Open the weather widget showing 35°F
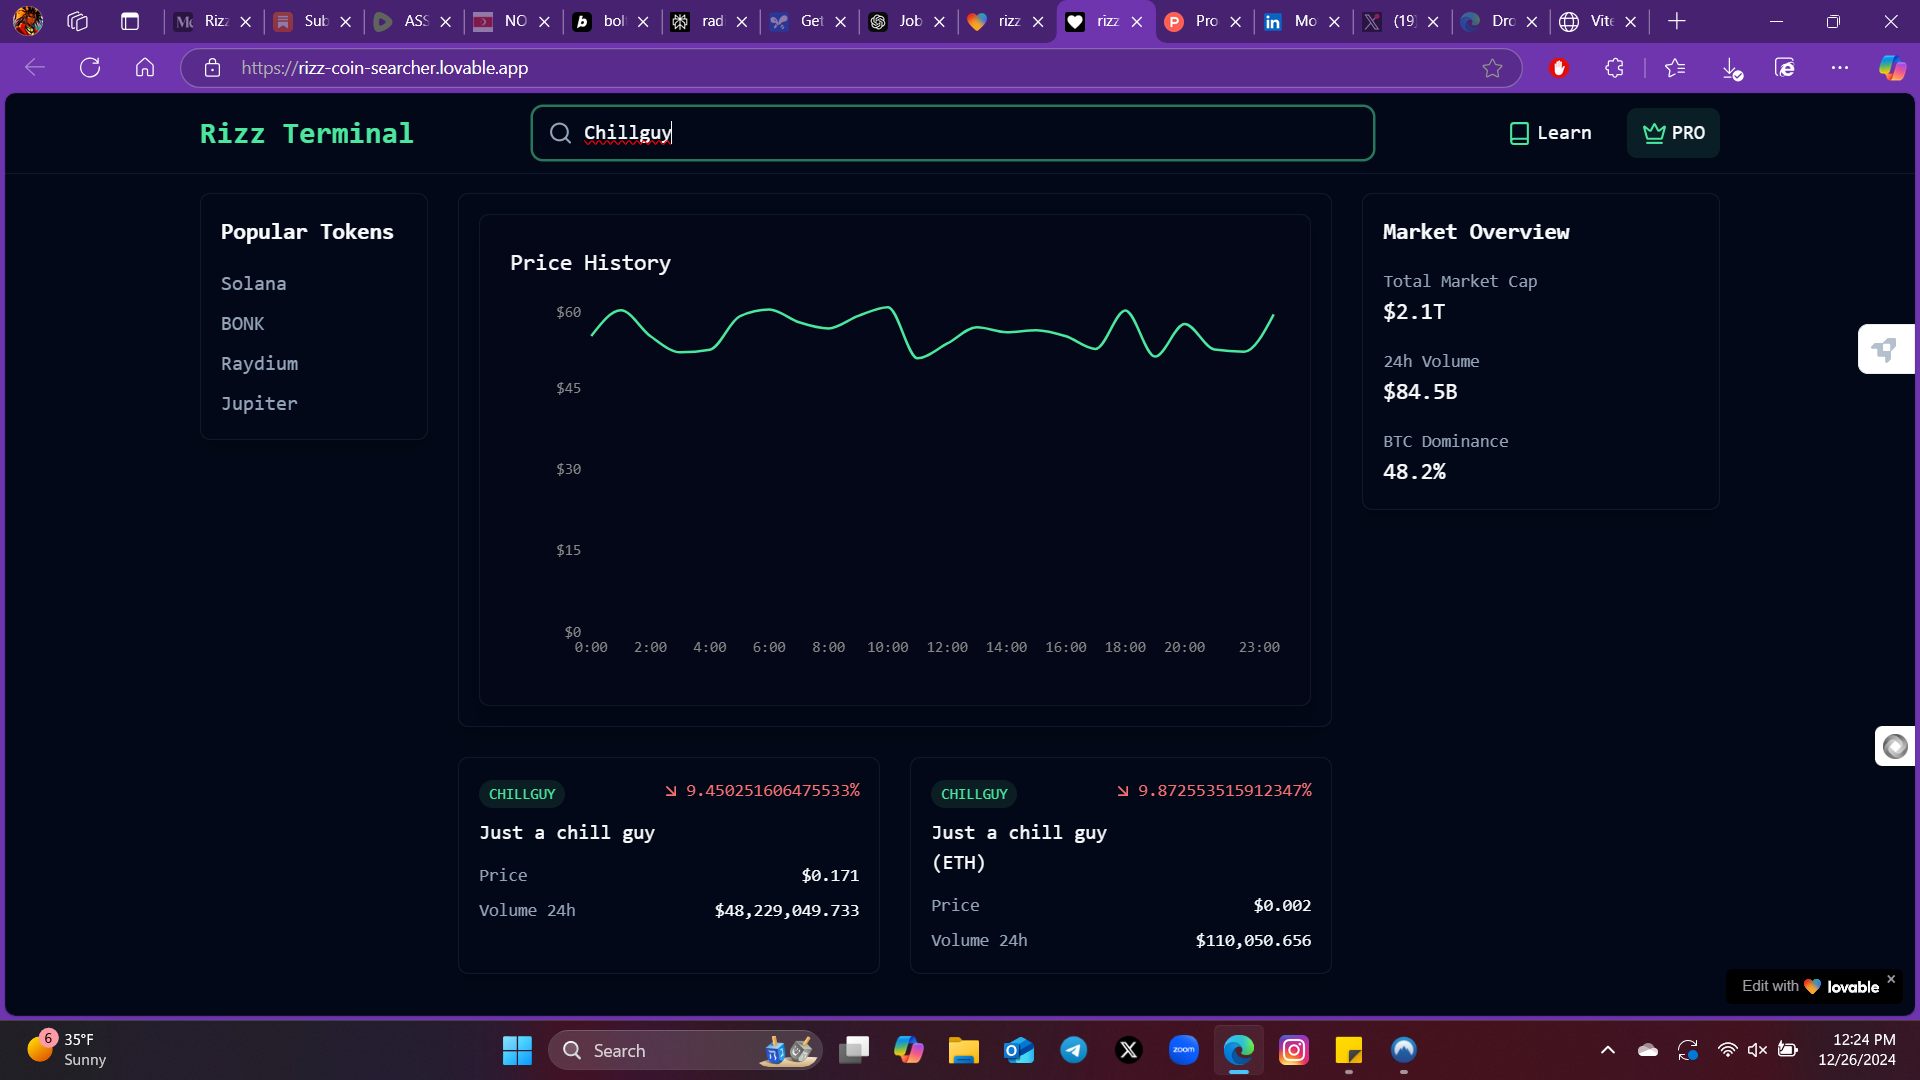 [x=68, y=1050]
